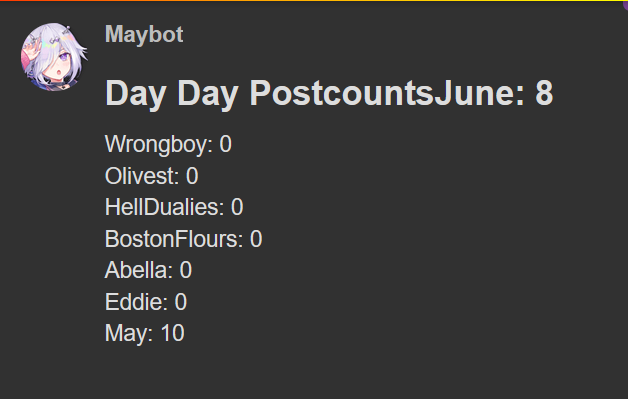Click the BostonFlours: 0 entry
The height and width of the screenshot is (399, 628).
point(183,239)
